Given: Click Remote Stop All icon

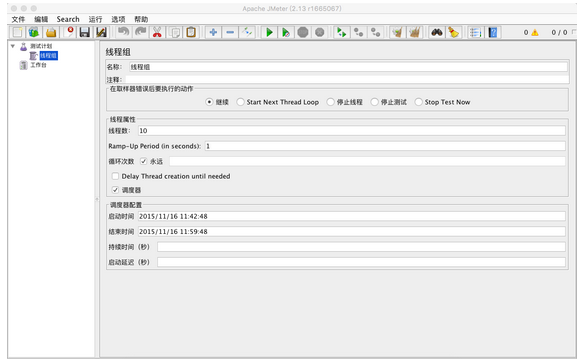Looking at the screenshot, I should point(358,32).
